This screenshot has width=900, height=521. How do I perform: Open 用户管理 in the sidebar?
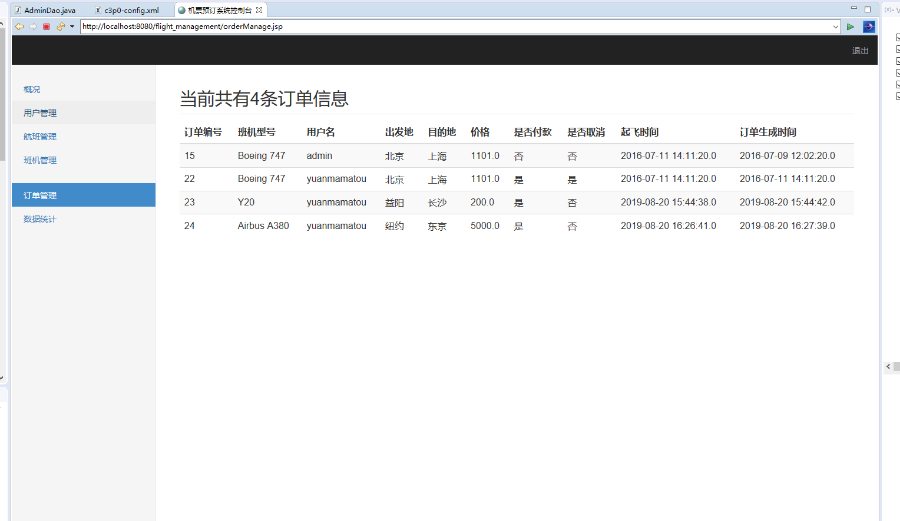pos(40,113)
